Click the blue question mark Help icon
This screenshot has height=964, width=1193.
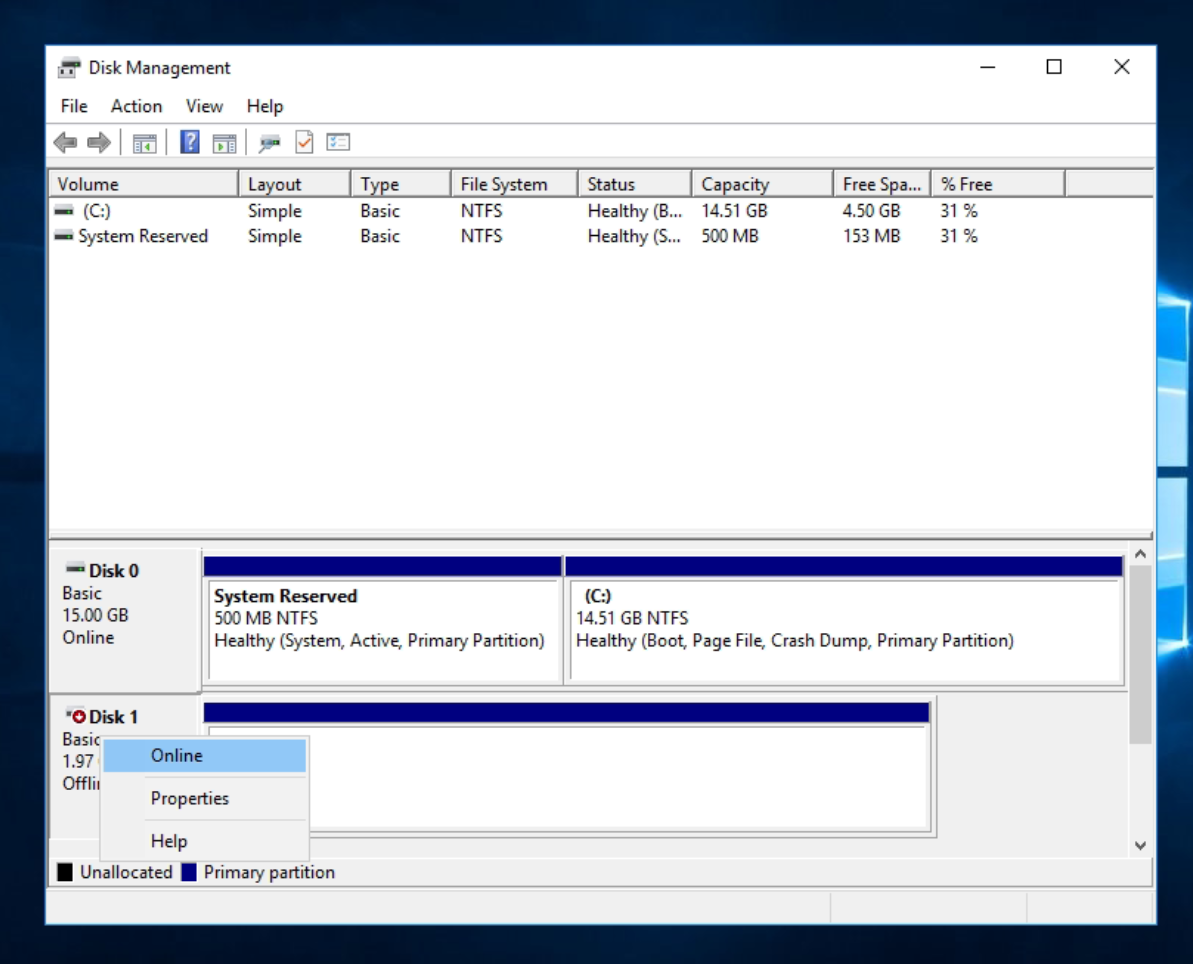189,142
